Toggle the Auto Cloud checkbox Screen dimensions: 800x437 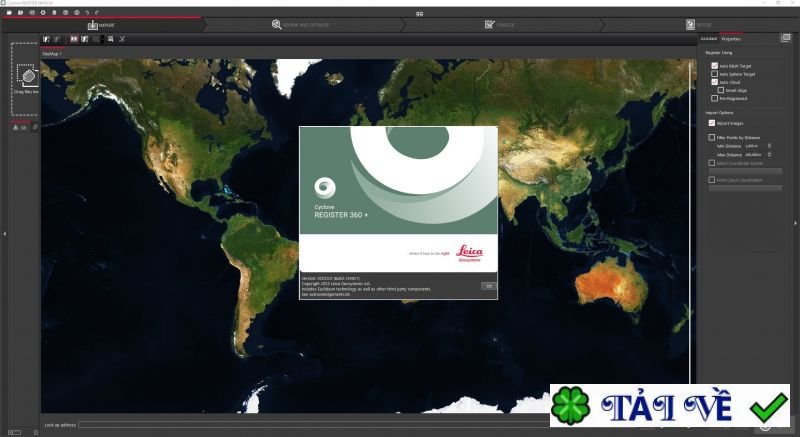coord(714,82)
